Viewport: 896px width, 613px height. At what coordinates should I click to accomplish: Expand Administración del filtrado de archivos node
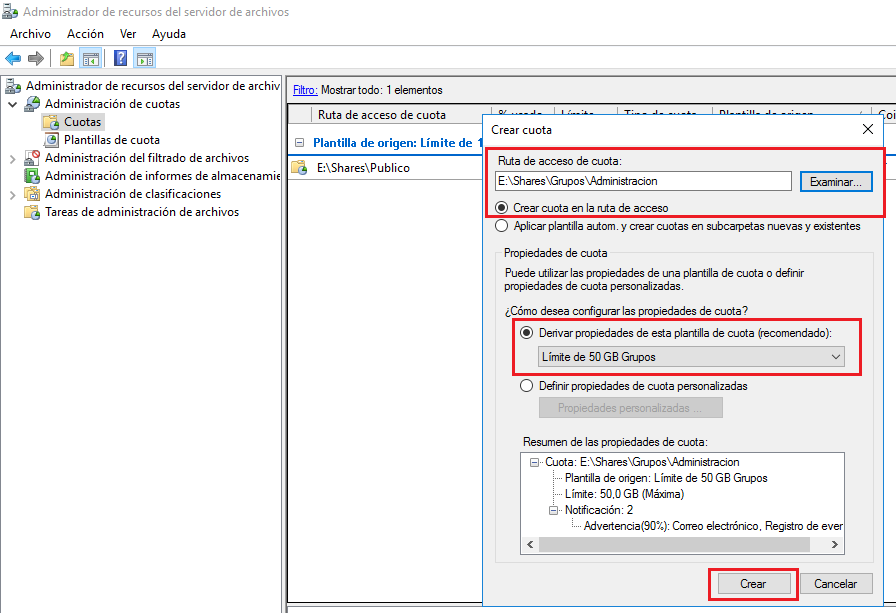coord(12,158)
